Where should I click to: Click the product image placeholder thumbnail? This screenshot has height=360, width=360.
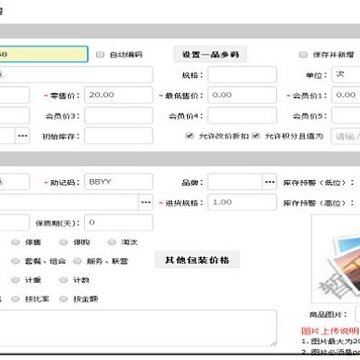click(x=336, y=258)
